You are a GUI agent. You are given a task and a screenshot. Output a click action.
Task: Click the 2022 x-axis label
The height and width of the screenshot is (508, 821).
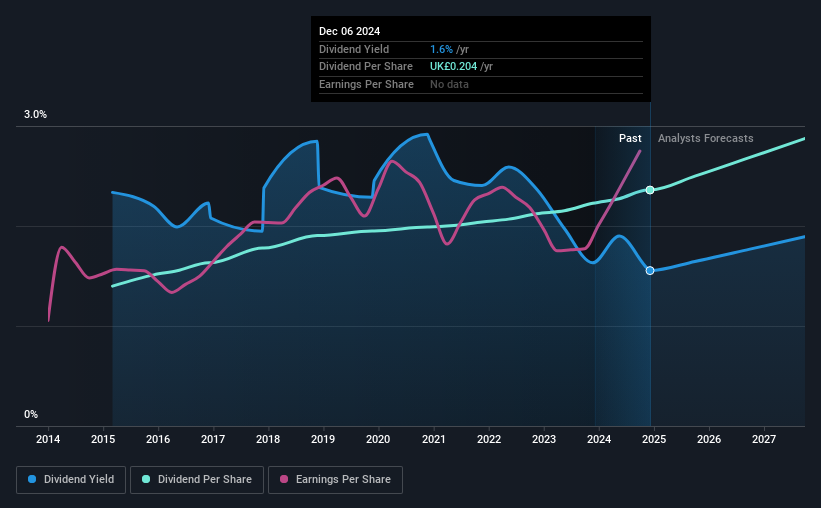tap(489, 439)
